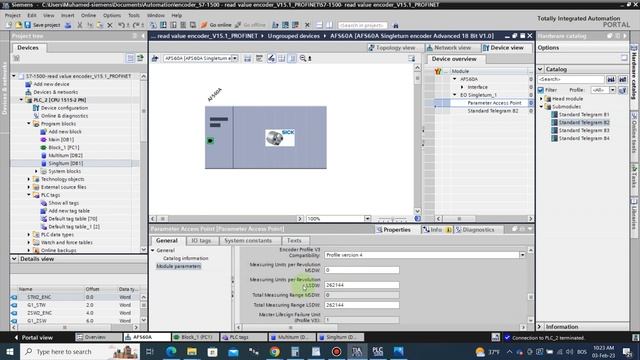Switch to System constants tab
640x360 pixels.
(x=248, y=241)
